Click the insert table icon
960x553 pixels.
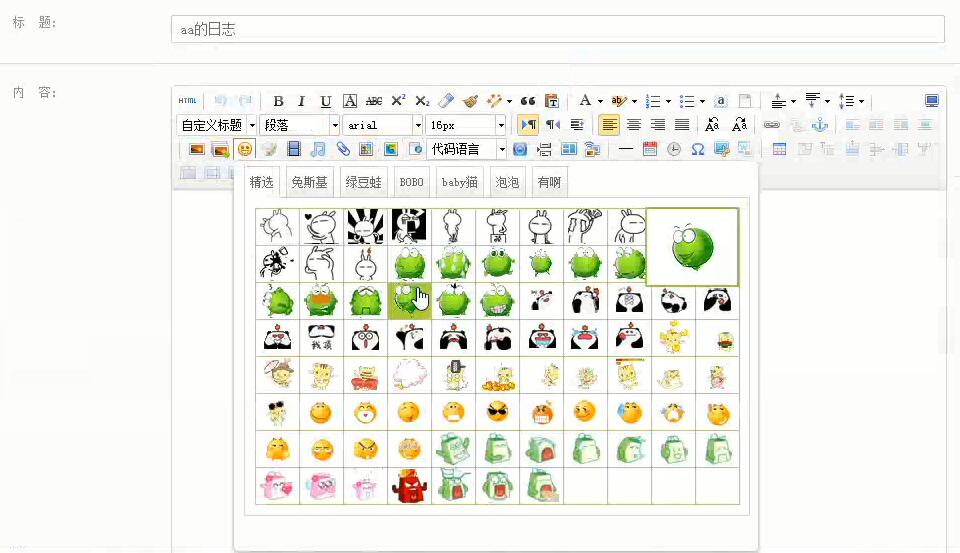(779, 149)
